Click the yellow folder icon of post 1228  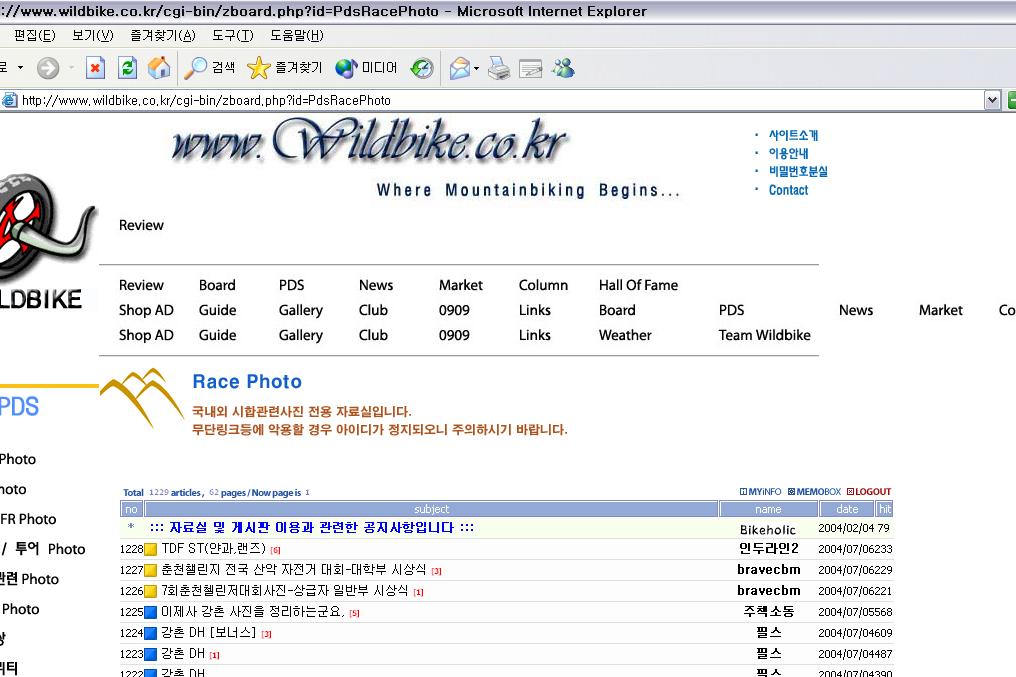150,549
